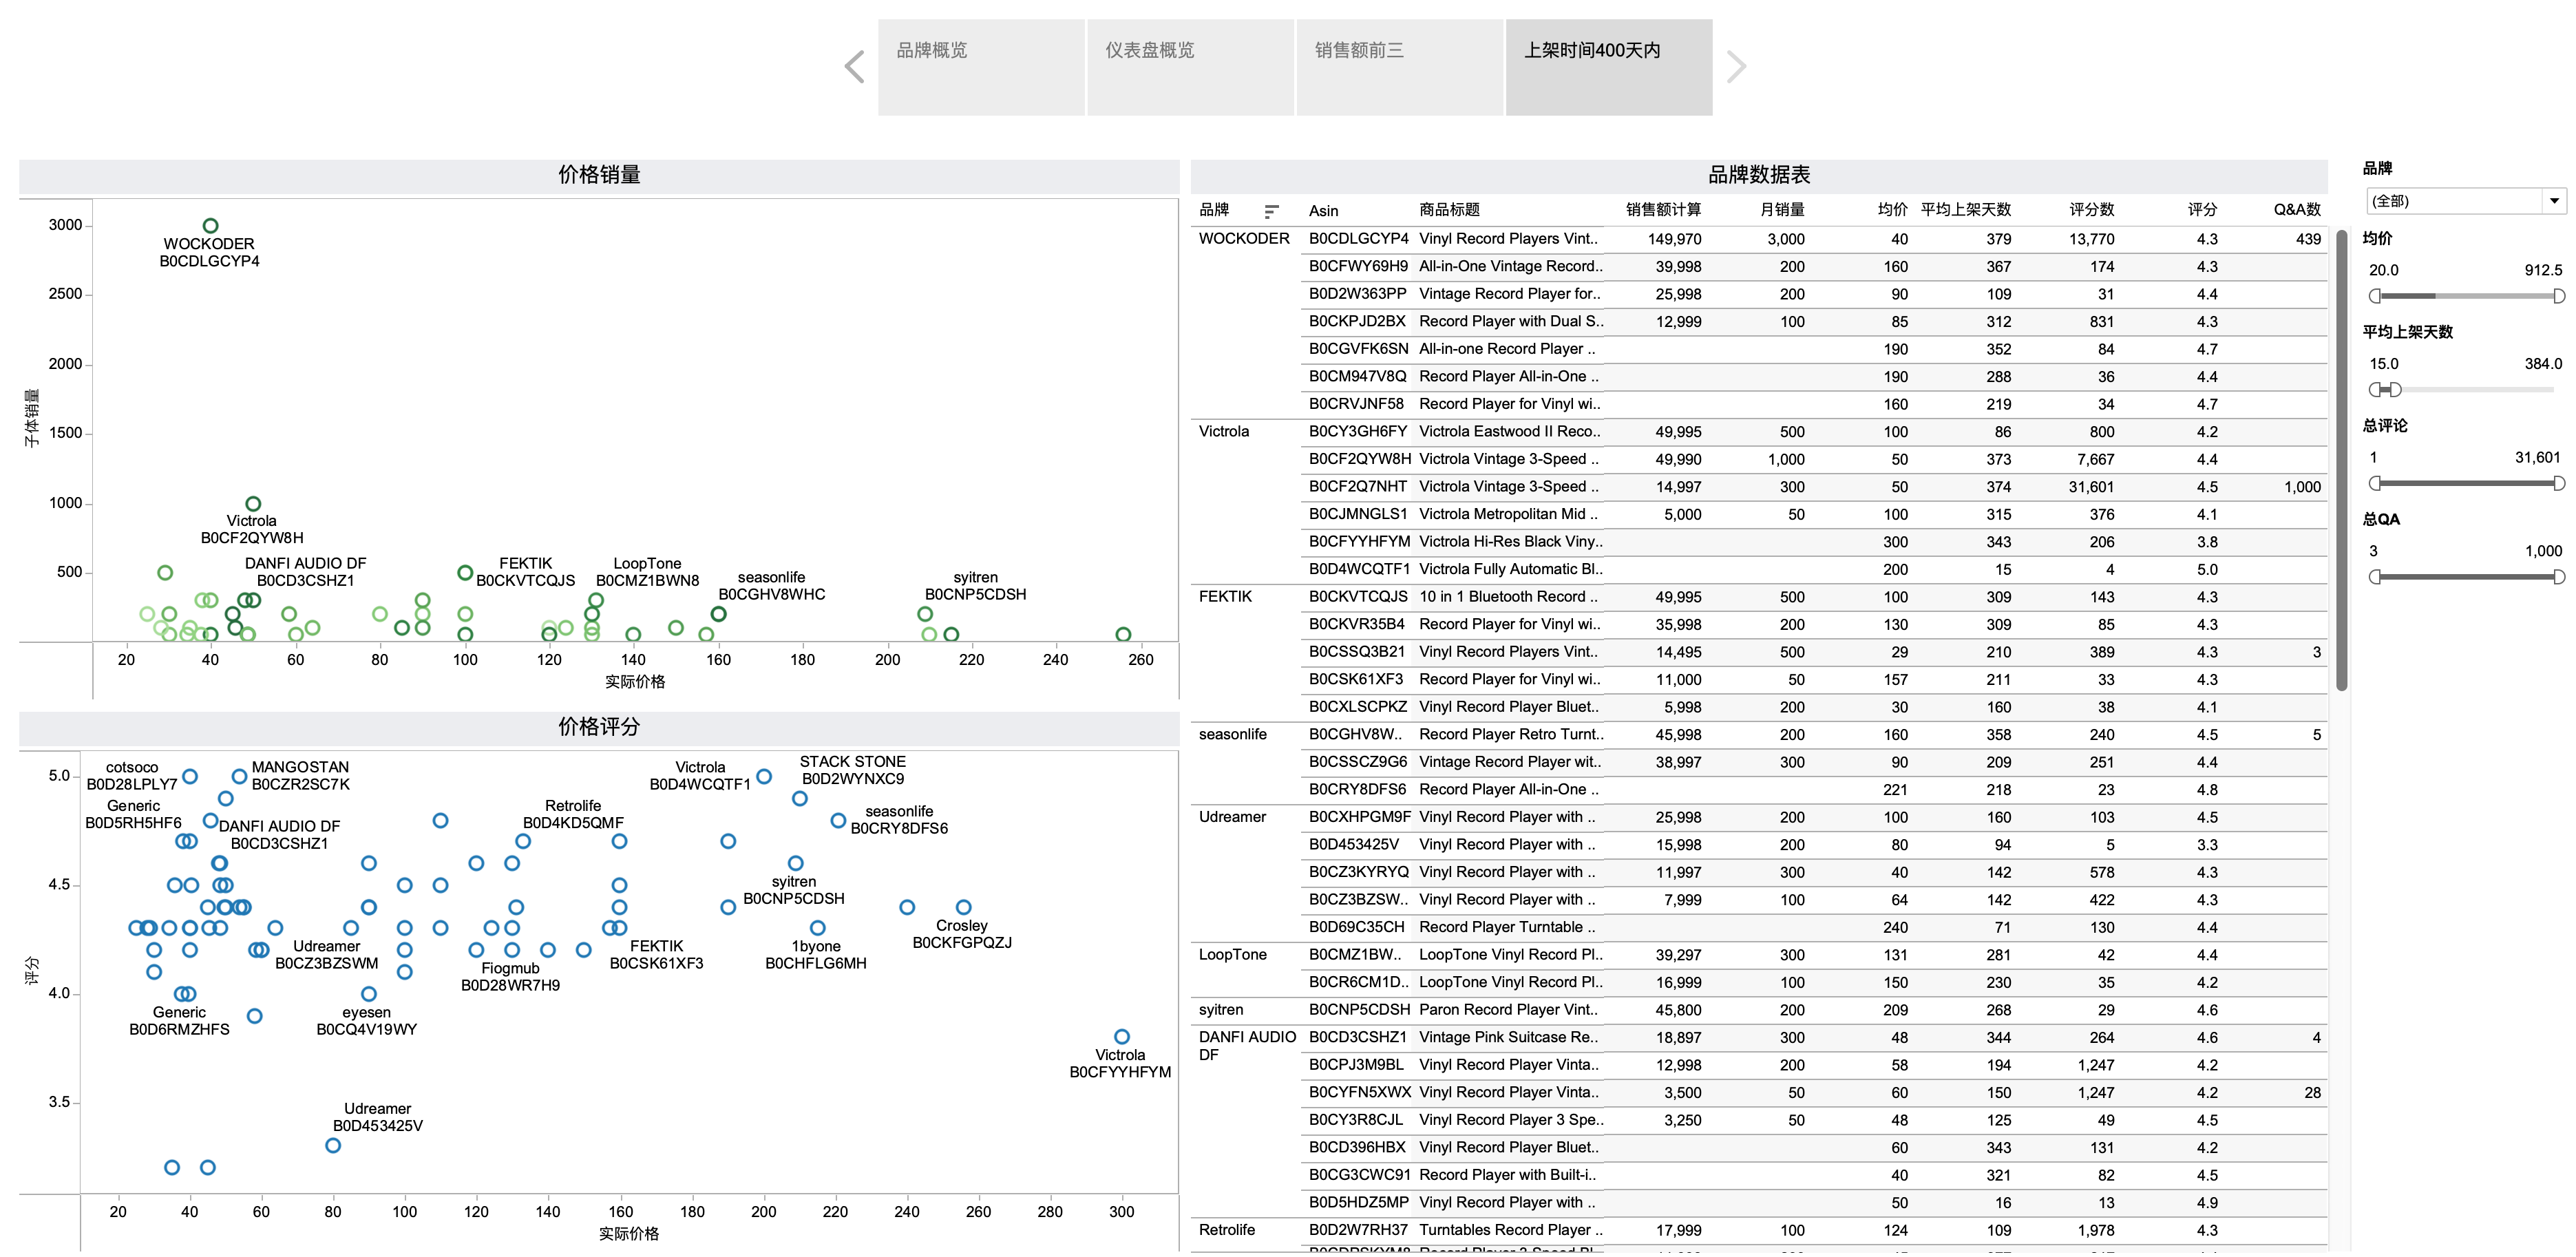Viewport: 2576px width, 1257px height.
Task: Select the WOCKODER point at 3000 sales
Action: coord(210,226)
